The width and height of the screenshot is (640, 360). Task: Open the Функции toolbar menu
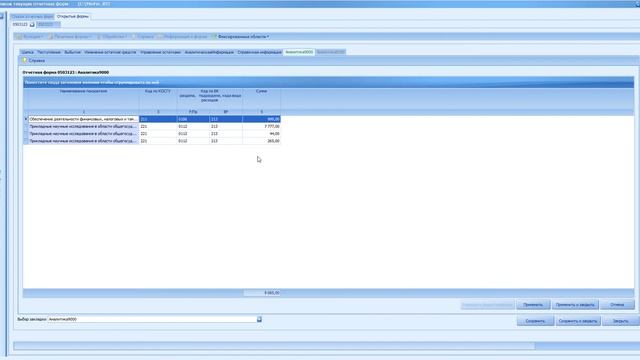click(x=29, y=37)
